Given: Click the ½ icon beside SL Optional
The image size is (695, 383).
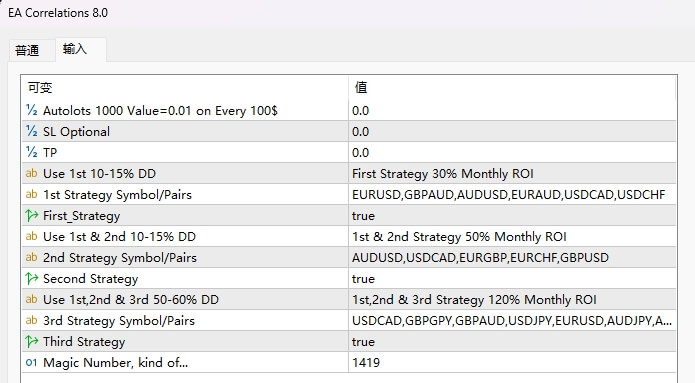Looking at the screenshot, I should pos(31,131).
